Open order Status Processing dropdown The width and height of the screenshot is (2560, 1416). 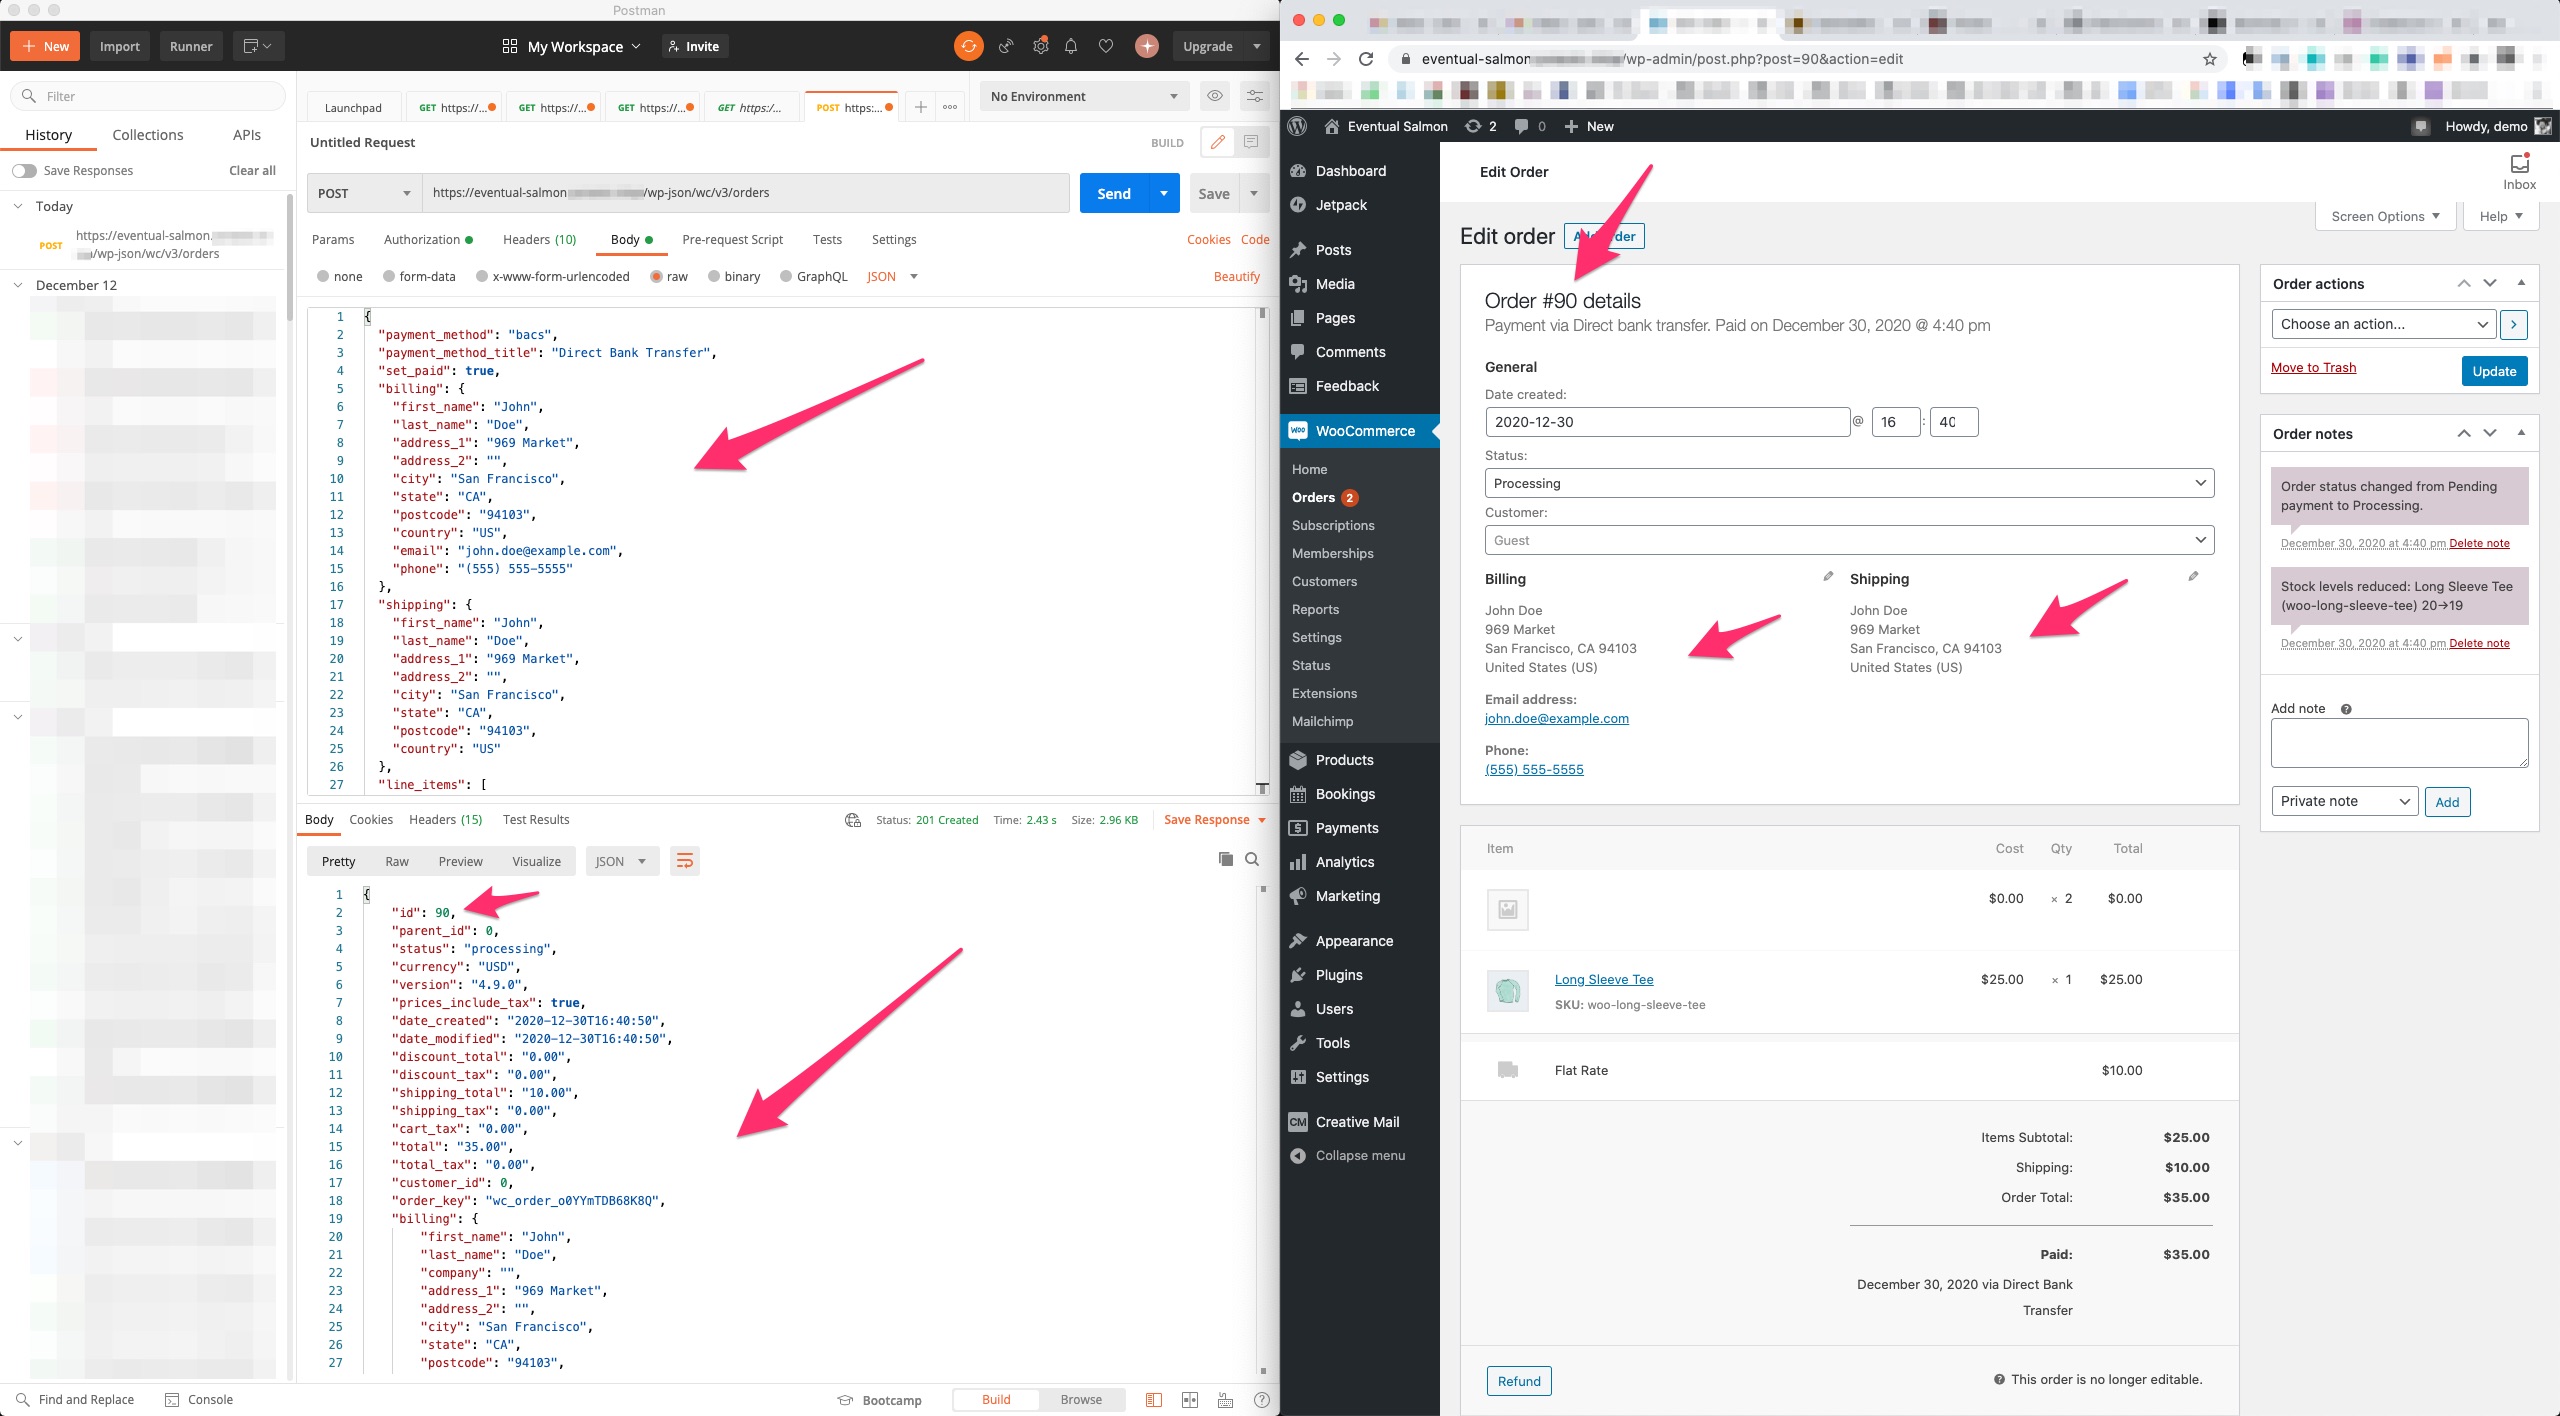coord(1849,483)
